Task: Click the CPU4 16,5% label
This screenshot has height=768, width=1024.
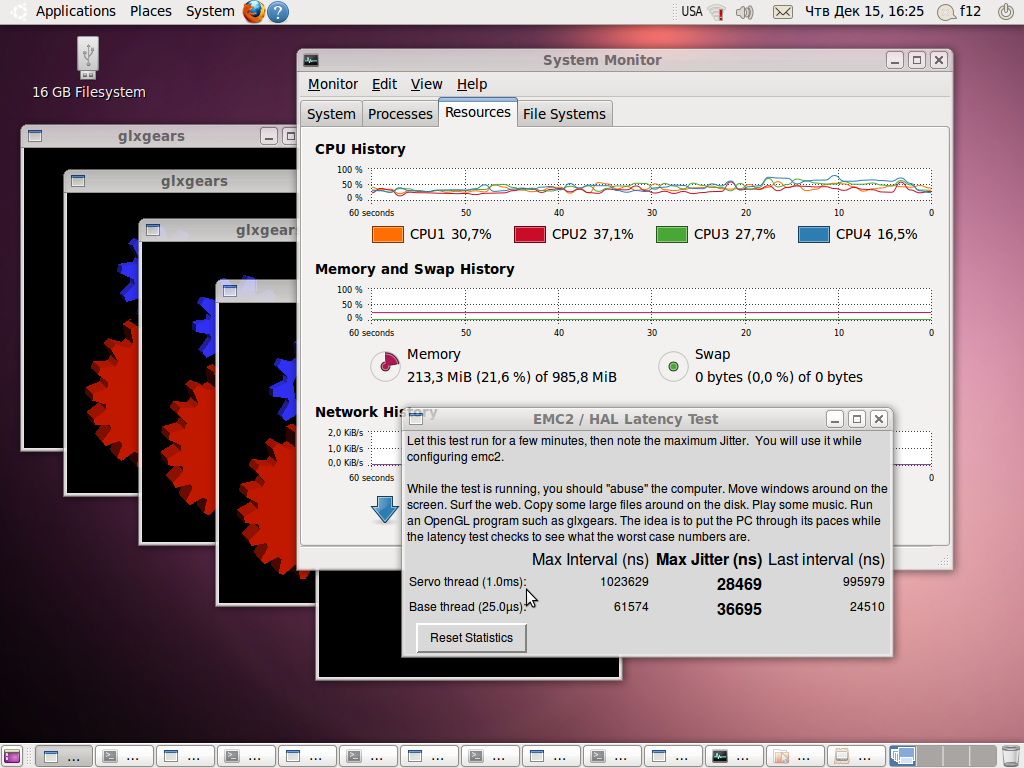Action: click(x=876, y=234)
